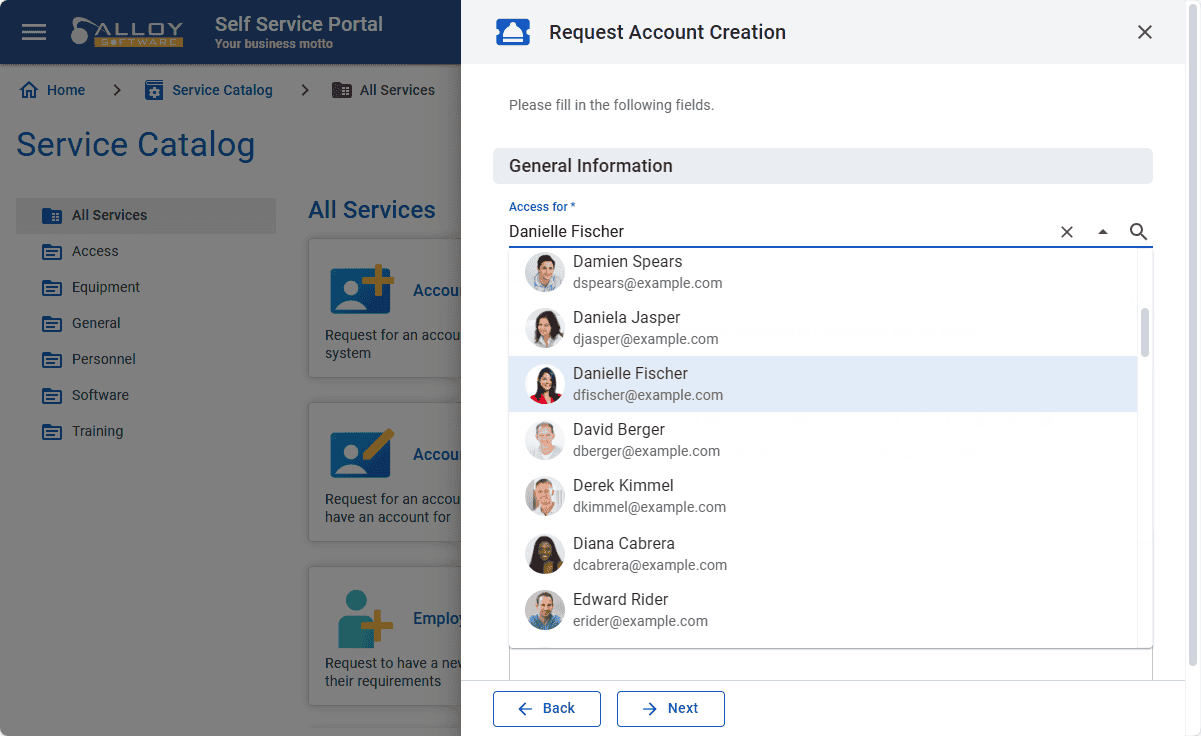Click the search magnifier in Access for
This screenshot has height=736, width=1201.
coord(1138,232)
